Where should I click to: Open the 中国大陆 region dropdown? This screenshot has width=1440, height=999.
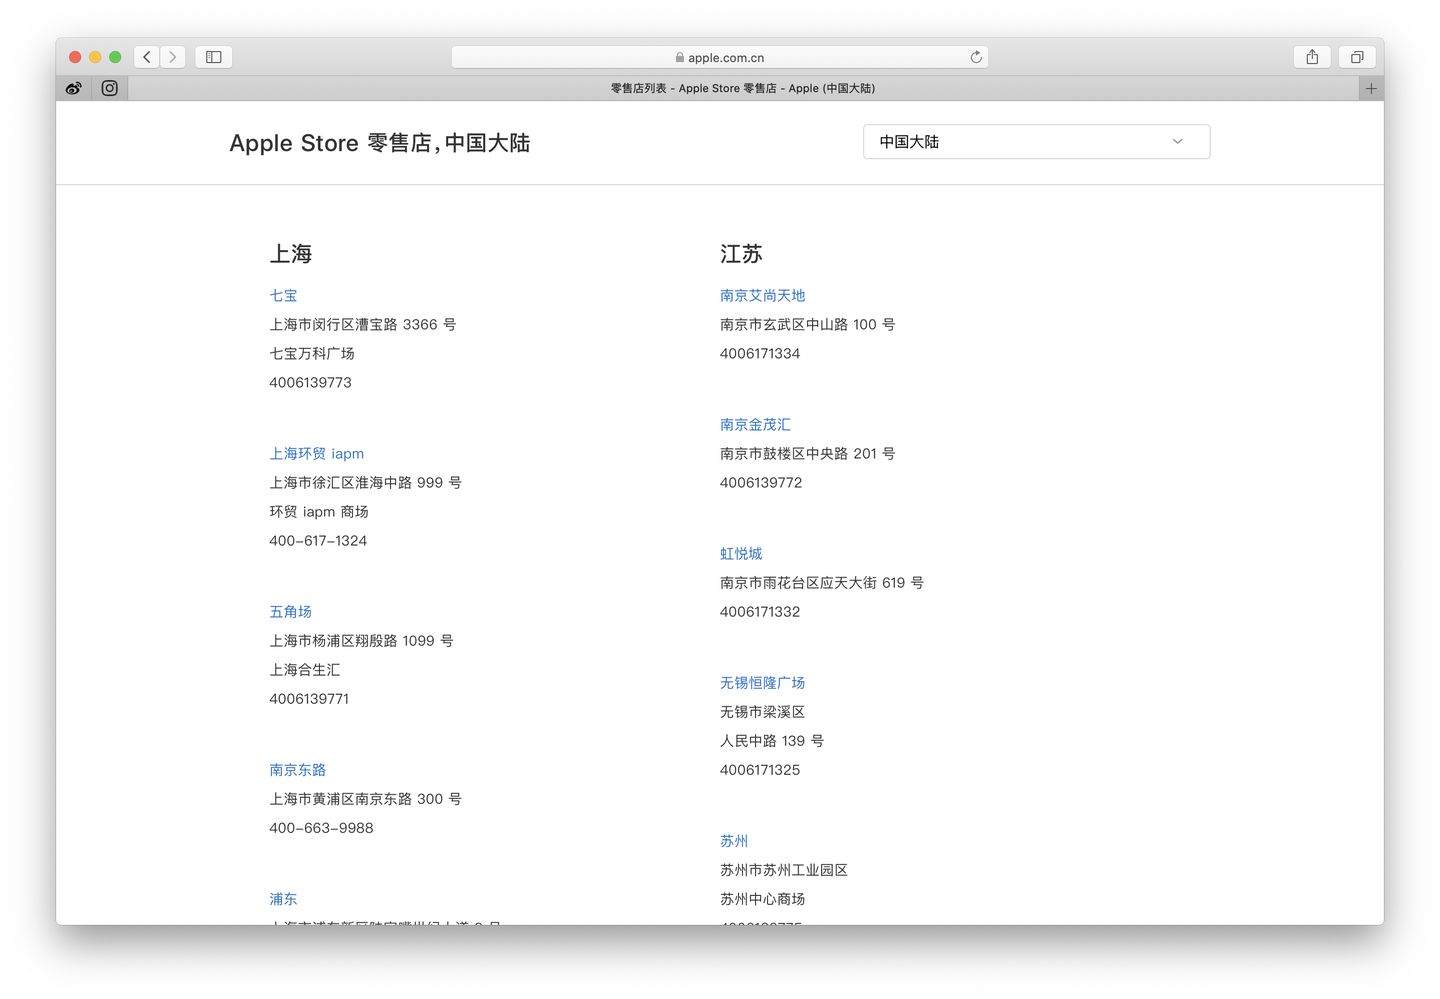click(1036, 142)
